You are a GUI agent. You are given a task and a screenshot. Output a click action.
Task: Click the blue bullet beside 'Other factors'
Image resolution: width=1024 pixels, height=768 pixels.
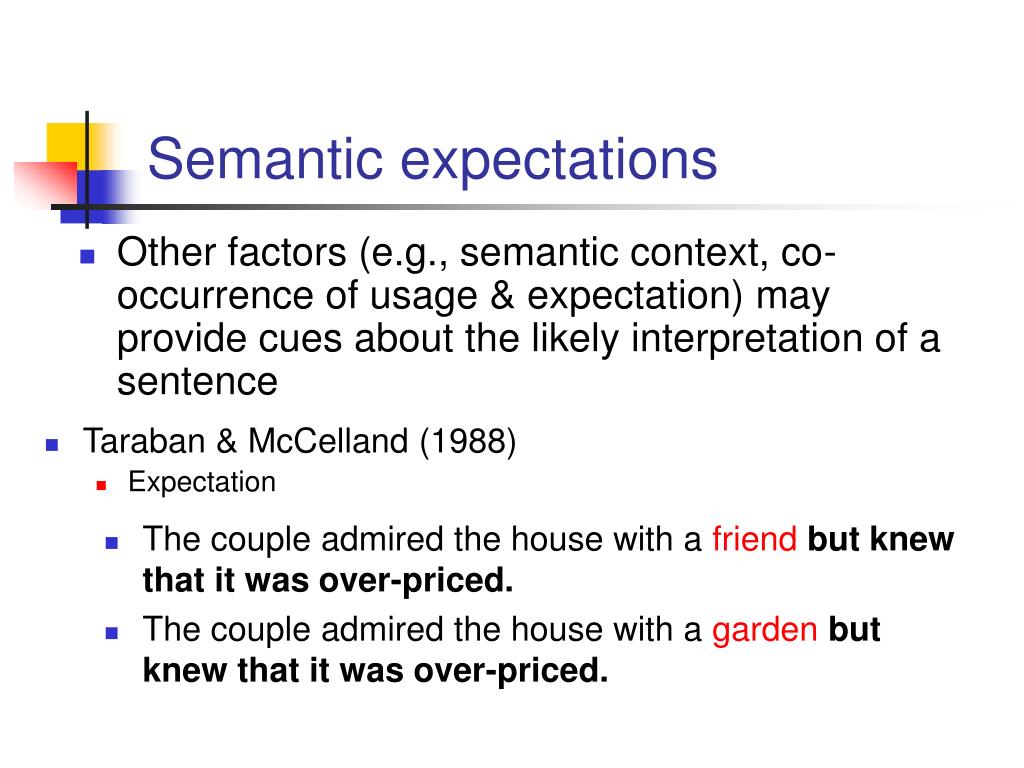point(88,256)
